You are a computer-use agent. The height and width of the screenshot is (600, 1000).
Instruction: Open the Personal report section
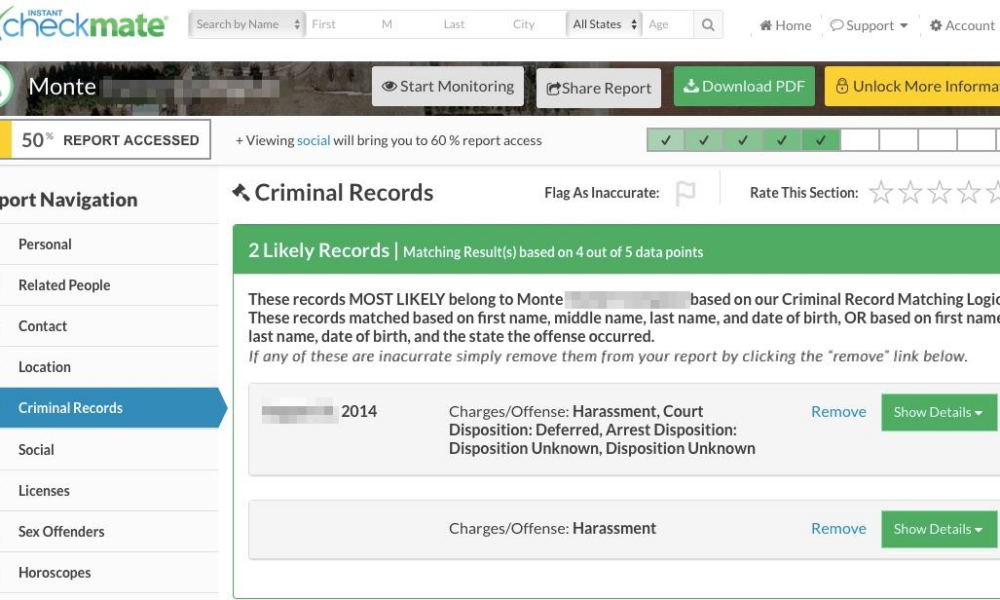tap(109, 244)
